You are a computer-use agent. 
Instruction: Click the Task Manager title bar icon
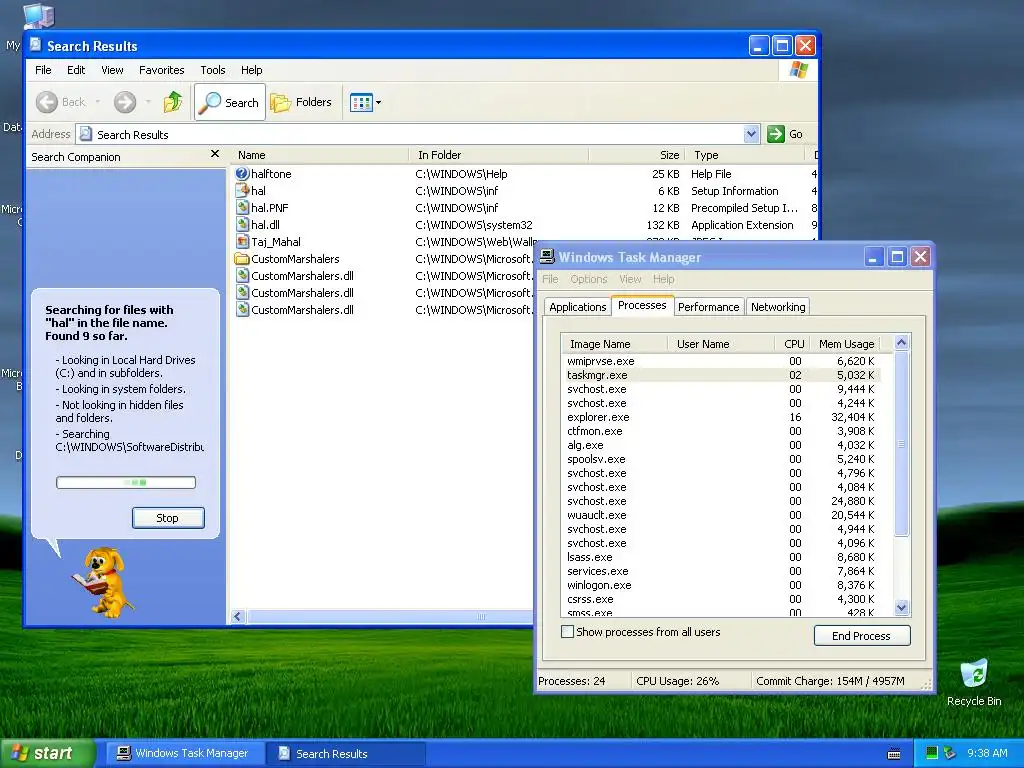tap(547, 256)
